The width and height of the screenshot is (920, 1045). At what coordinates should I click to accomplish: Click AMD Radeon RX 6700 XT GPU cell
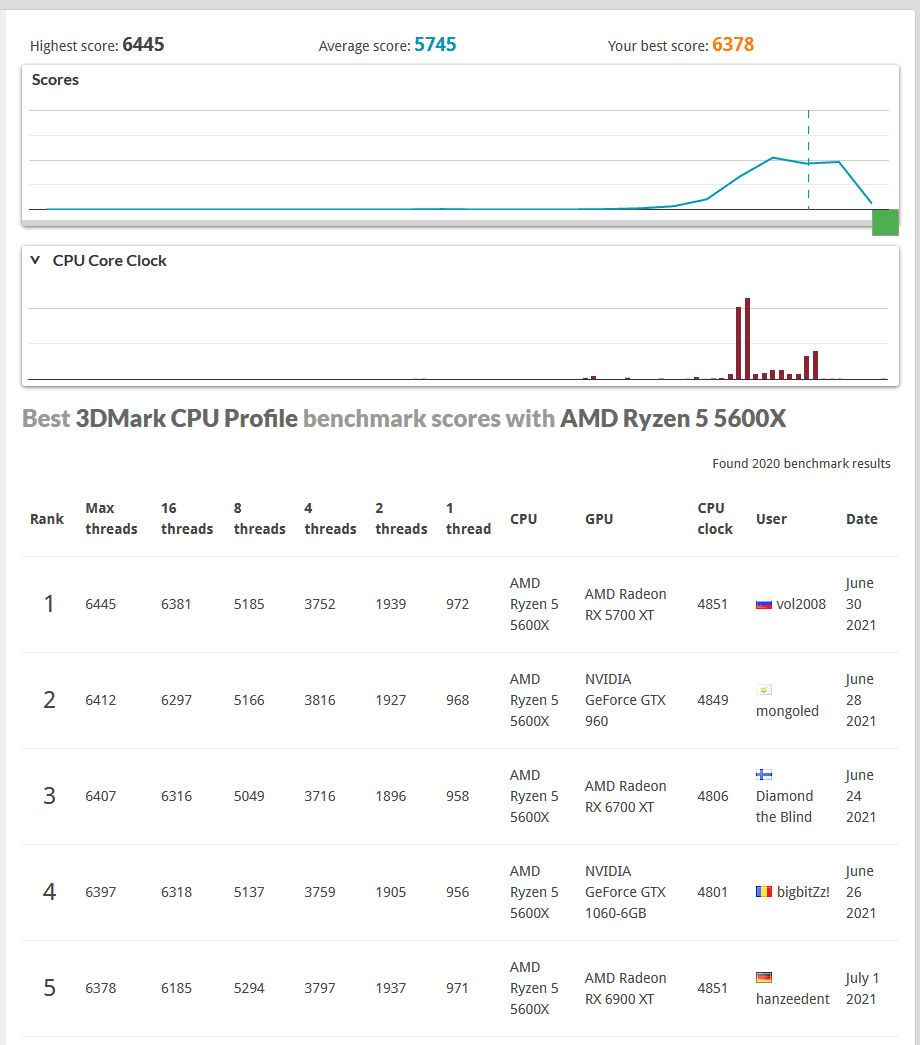(625, 796)
